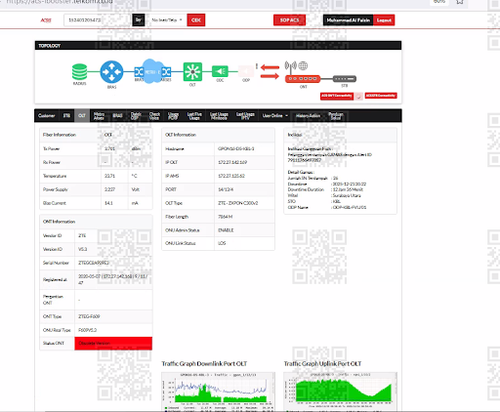The height and width of the screenshot is (412, 500).
Task: Open the Last Usage IPTV tab
Action: [245, 116]
